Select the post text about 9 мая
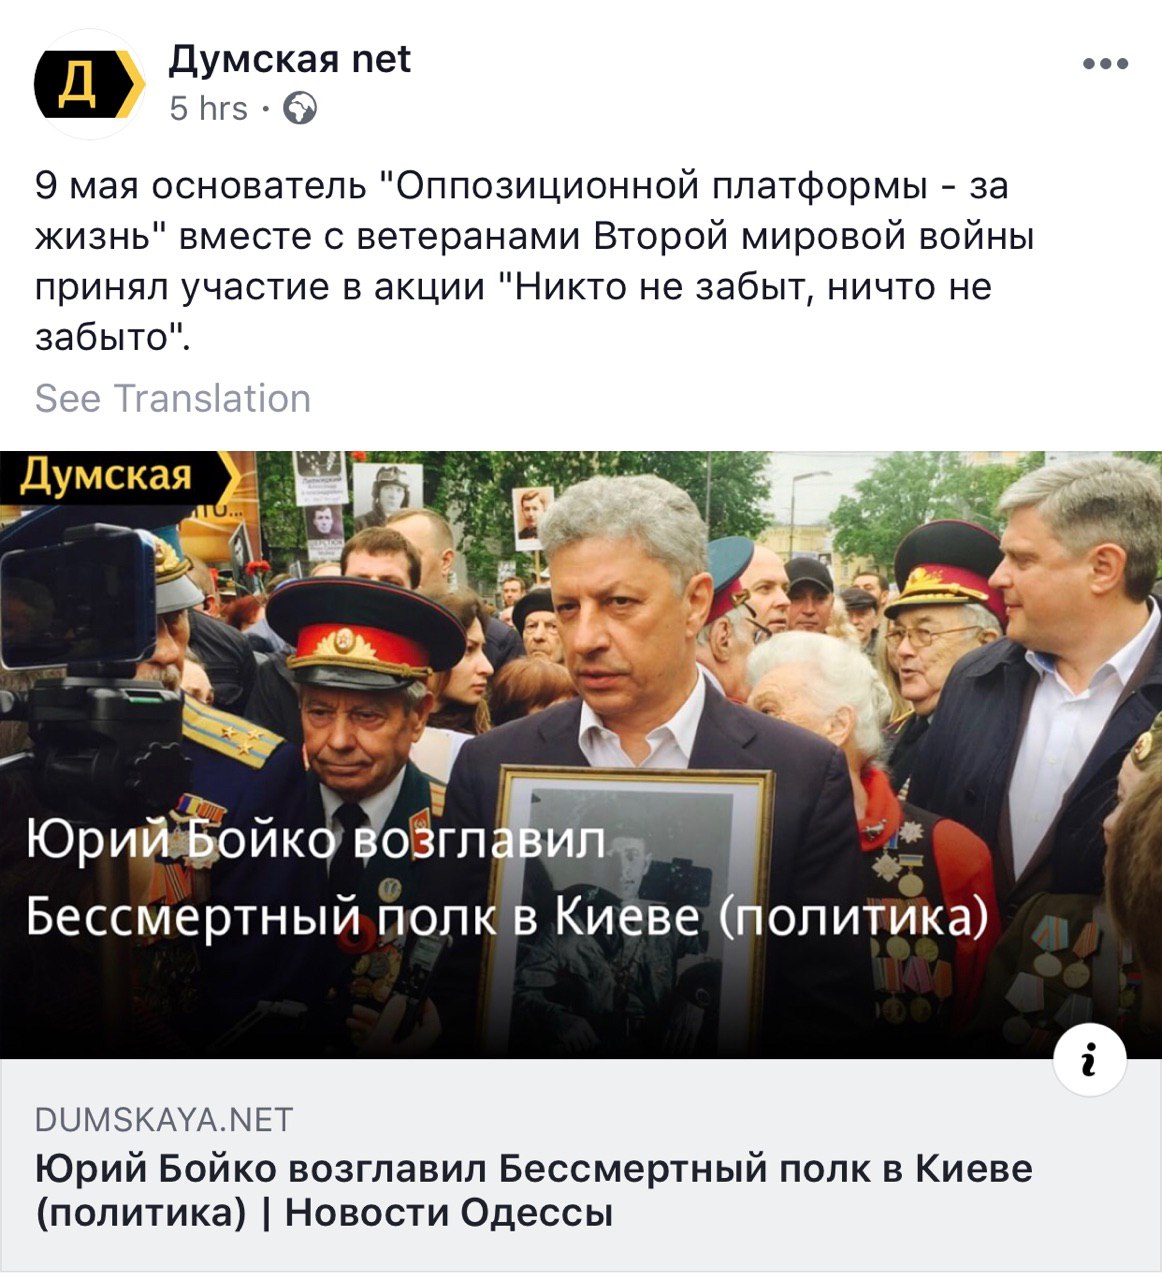1162x1280 pixels. (x=535, y=262)
